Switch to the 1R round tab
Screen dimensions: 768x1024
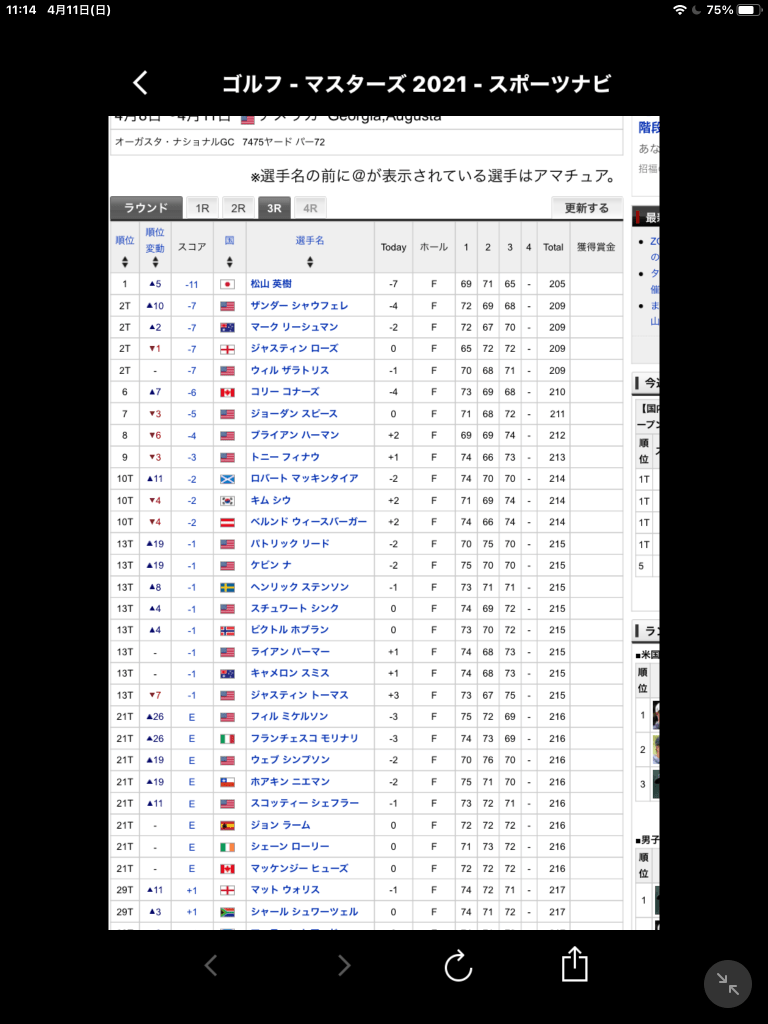[x=202, y=208]
